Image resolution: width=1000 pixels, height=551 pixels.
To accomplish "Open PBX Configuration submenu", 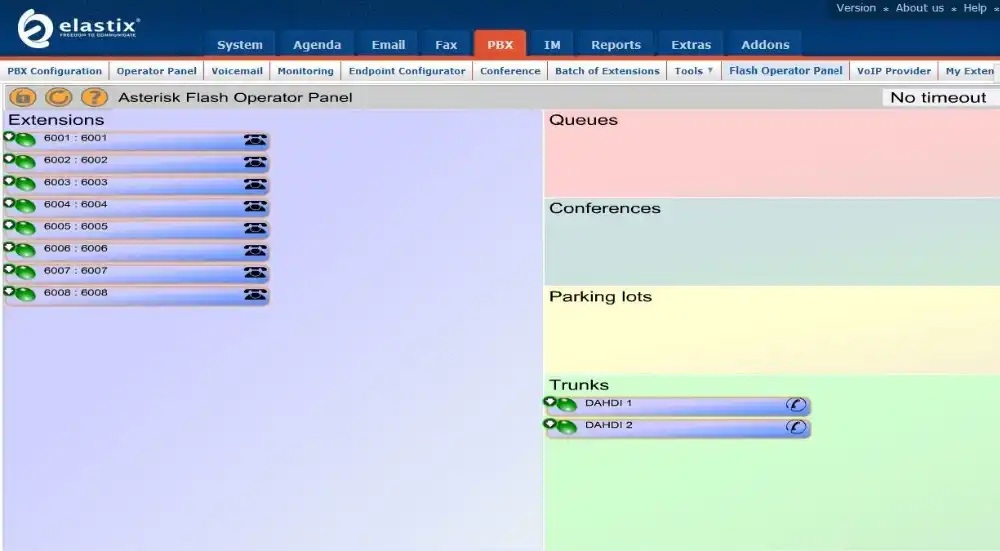I will point(55,71).
